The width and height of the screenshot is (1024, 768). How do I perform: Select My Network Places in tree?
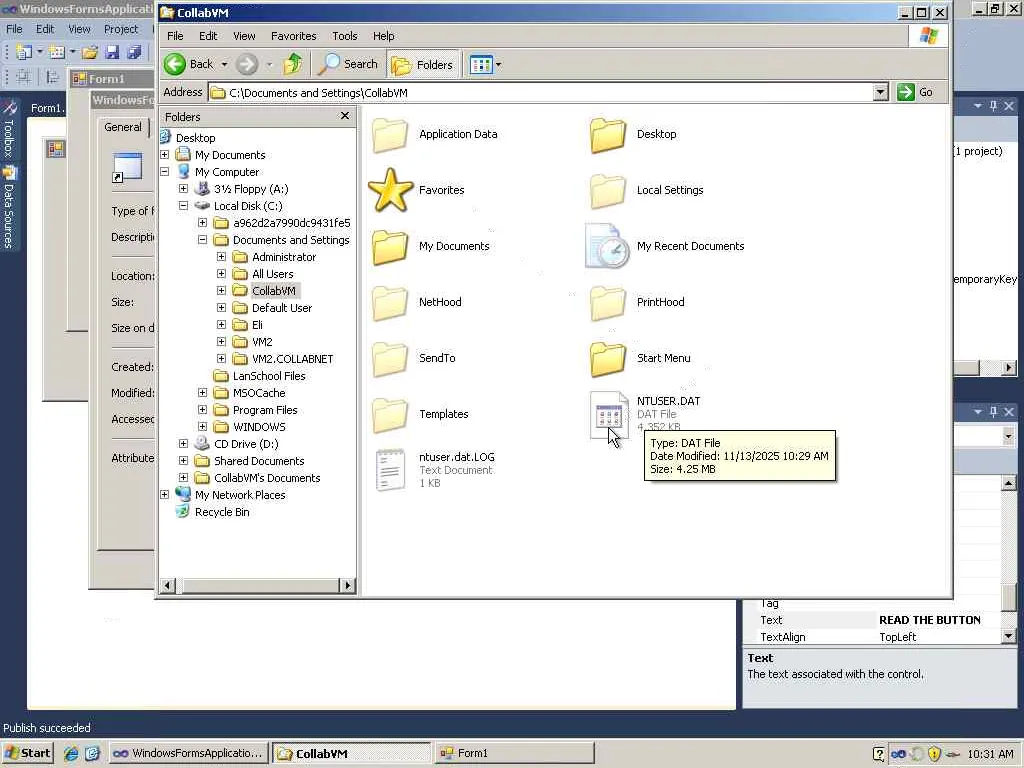(240, 494)
